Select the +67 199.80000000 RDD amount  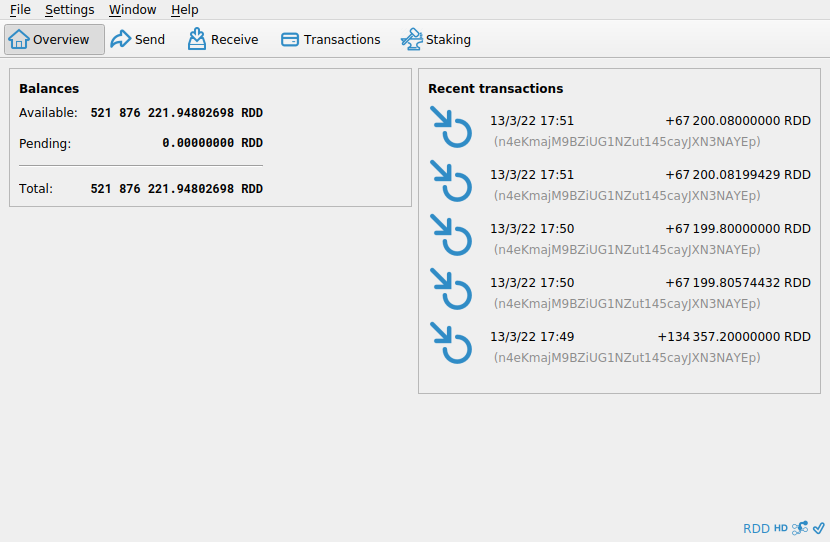(738, 229)
